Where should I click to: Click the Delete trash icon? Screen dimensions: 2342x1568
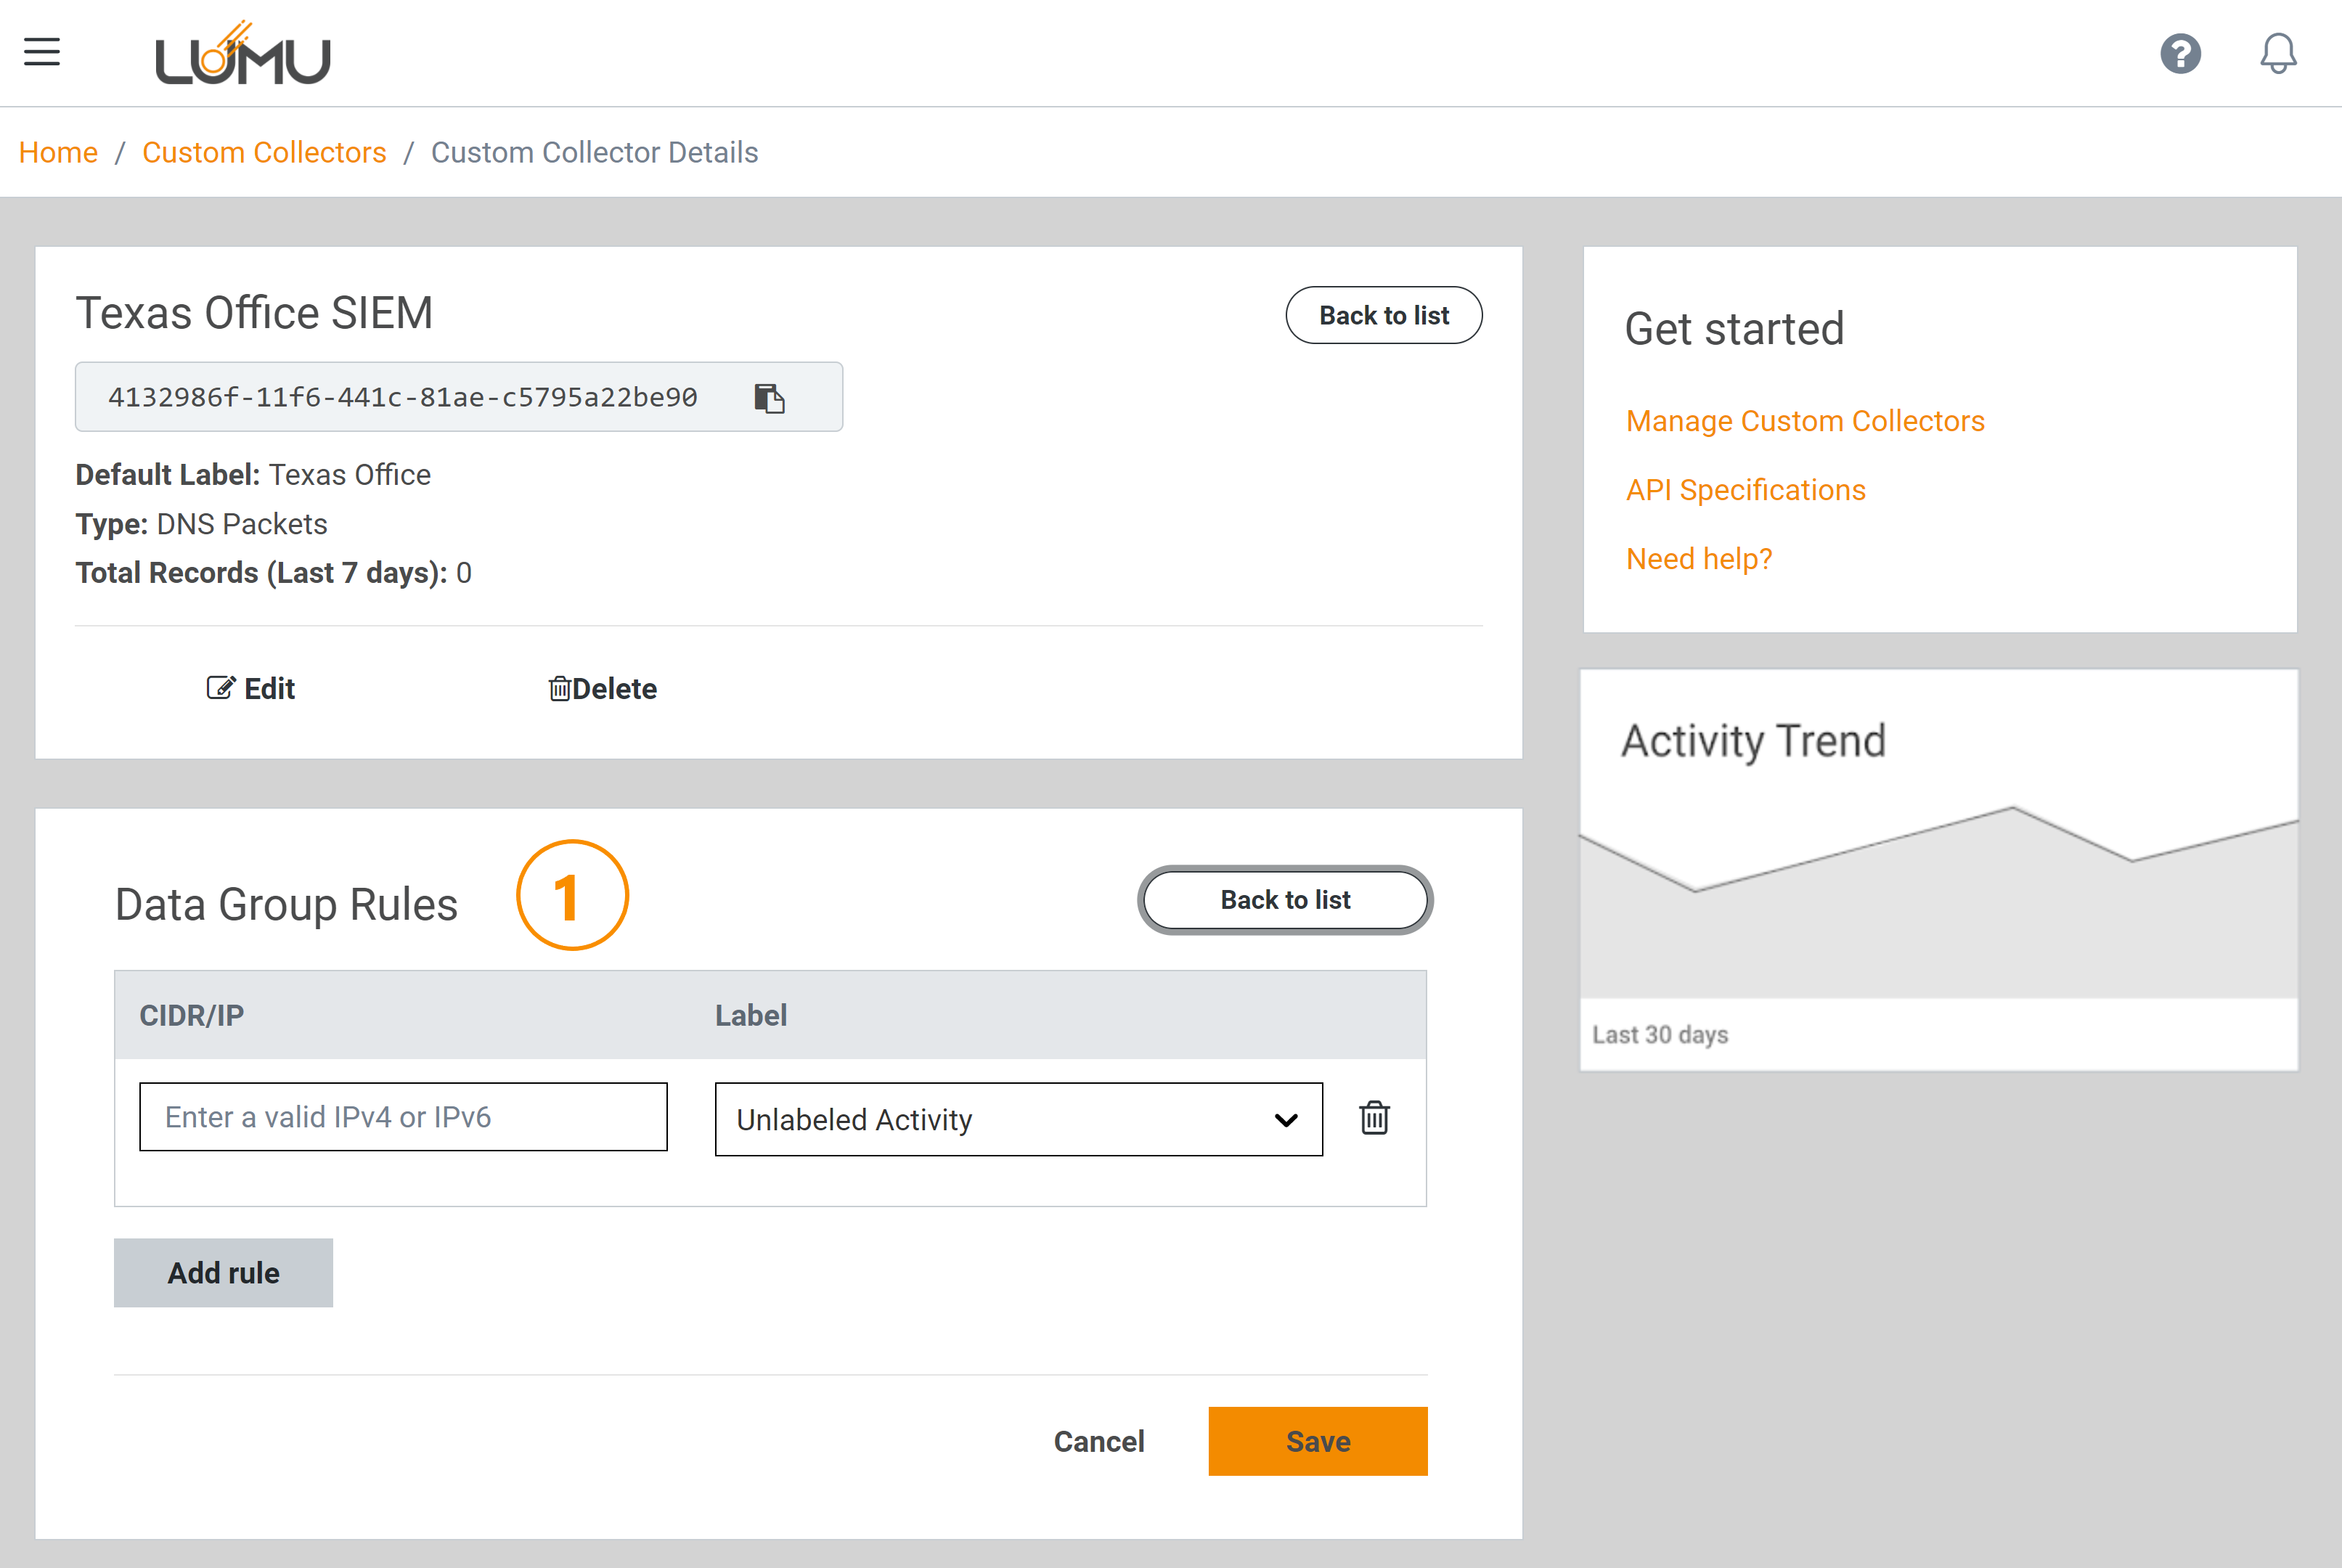coord(559,689)
